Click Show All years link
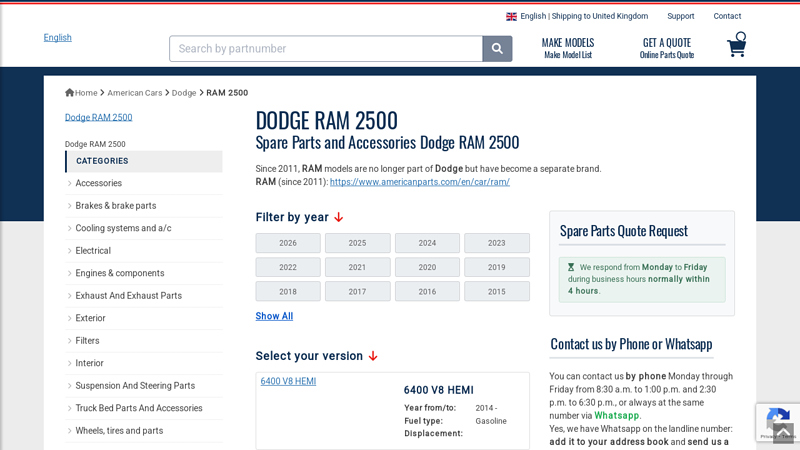The height and width of the screenshot is (450, 800). 274,316
